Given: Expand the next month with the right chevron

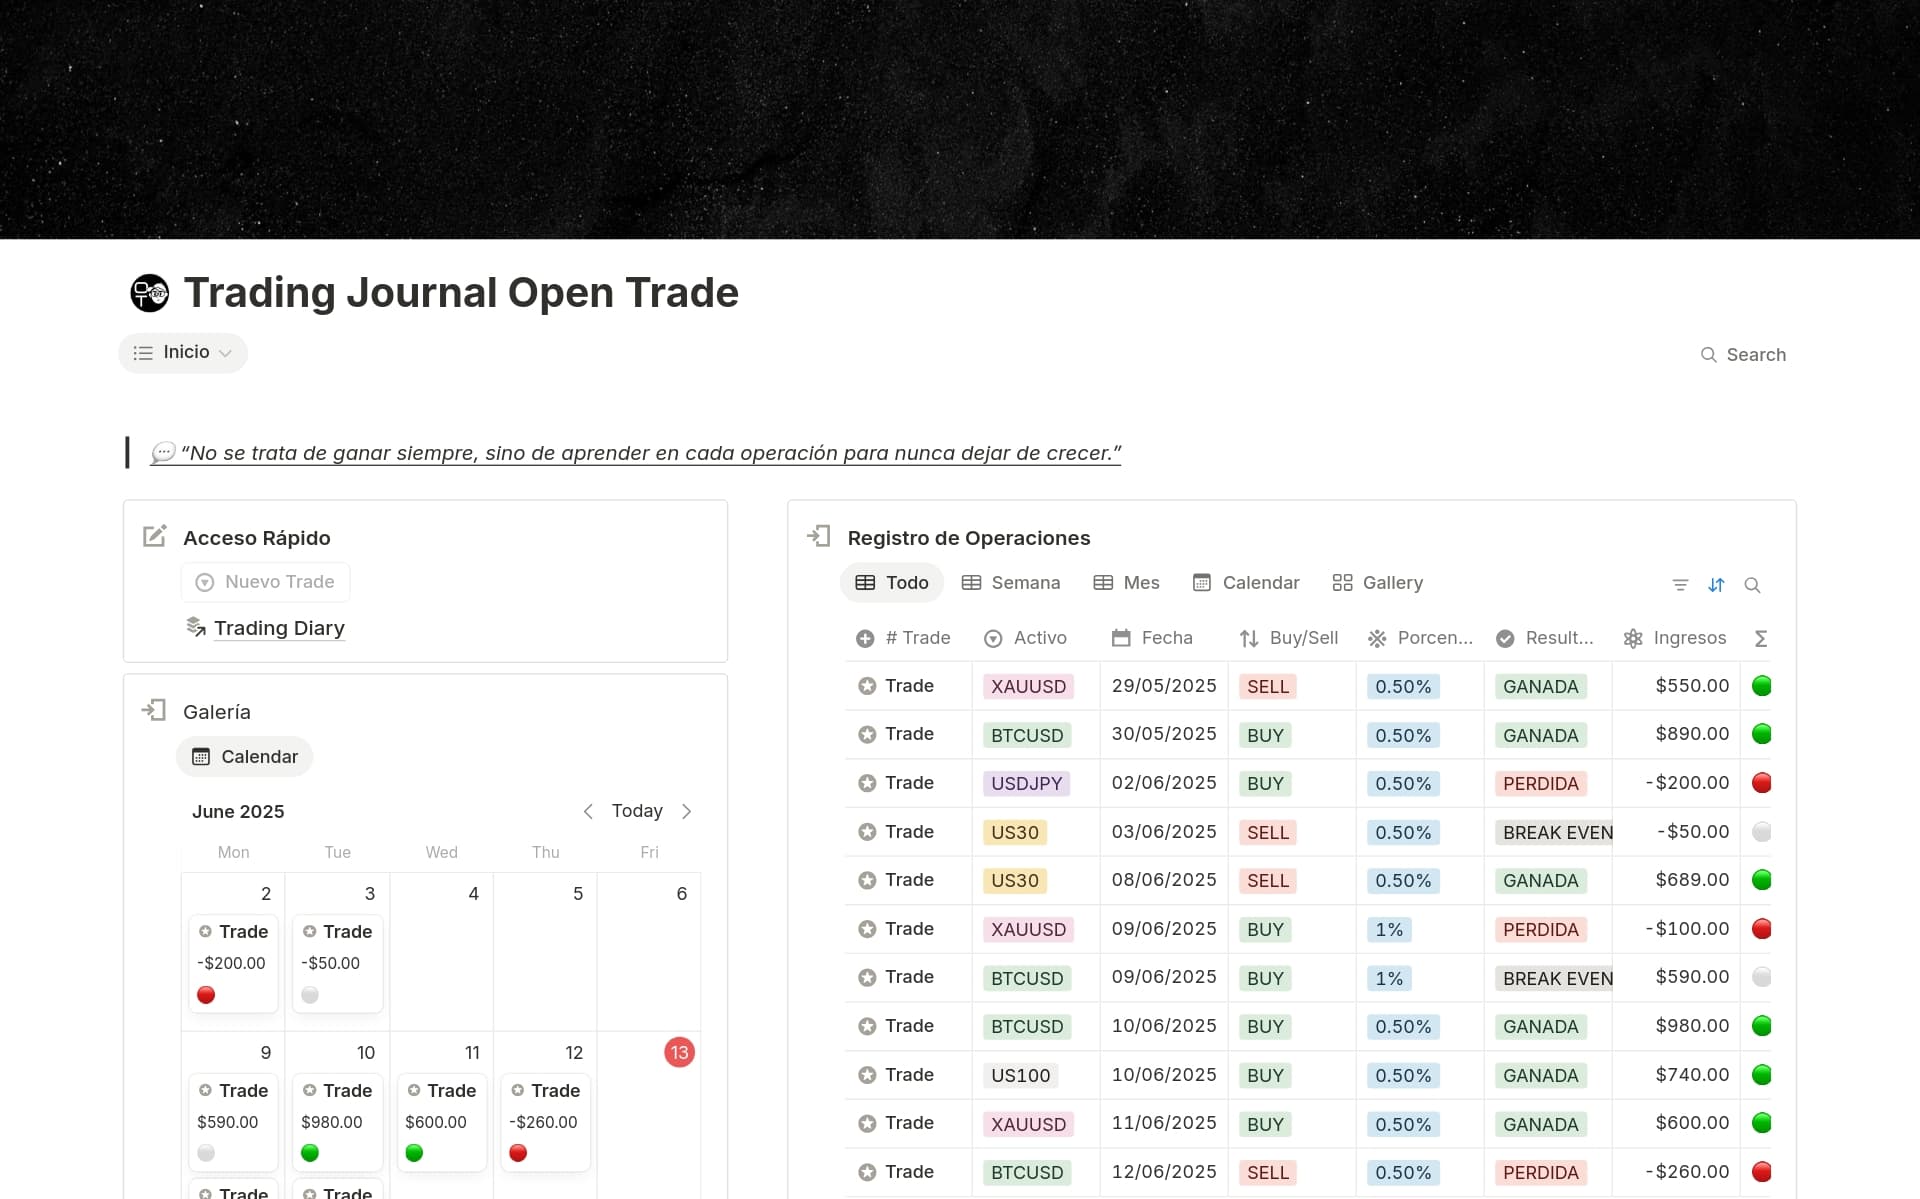Looking at the screenshot, I should pos(687,811).
